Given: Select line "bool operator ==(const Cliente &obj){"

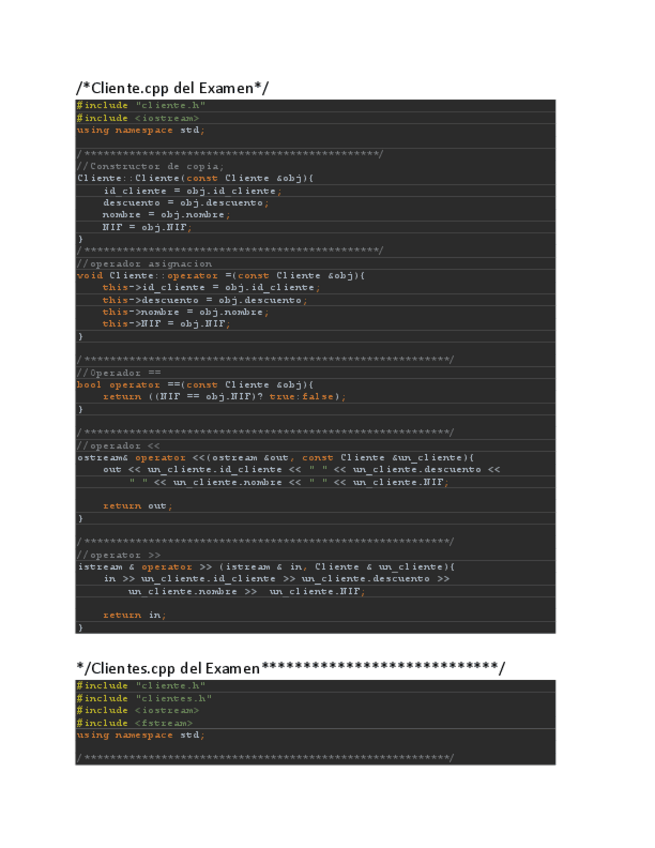Looking at the screenshot, I should [x=195, y=385].
